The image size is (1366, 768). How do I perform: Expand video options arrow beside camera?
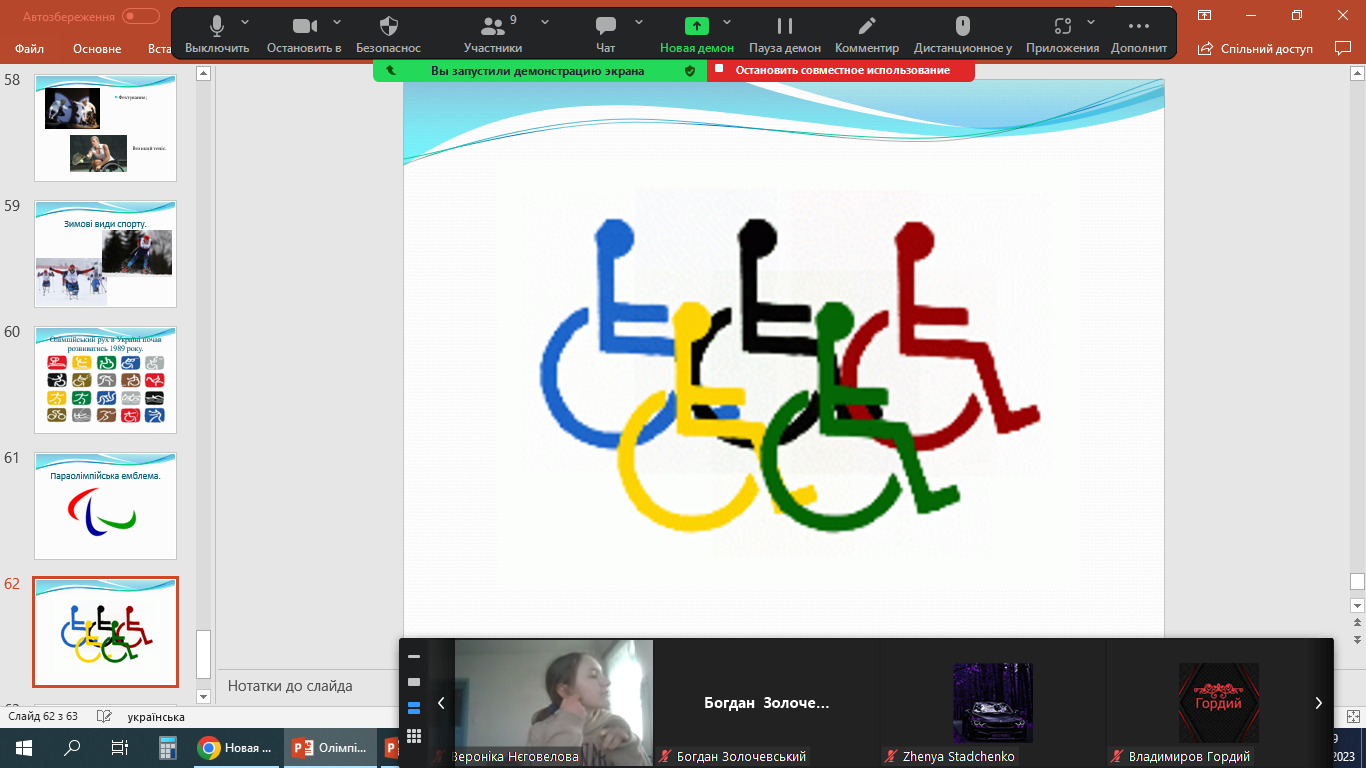click(x=337, y=22)
